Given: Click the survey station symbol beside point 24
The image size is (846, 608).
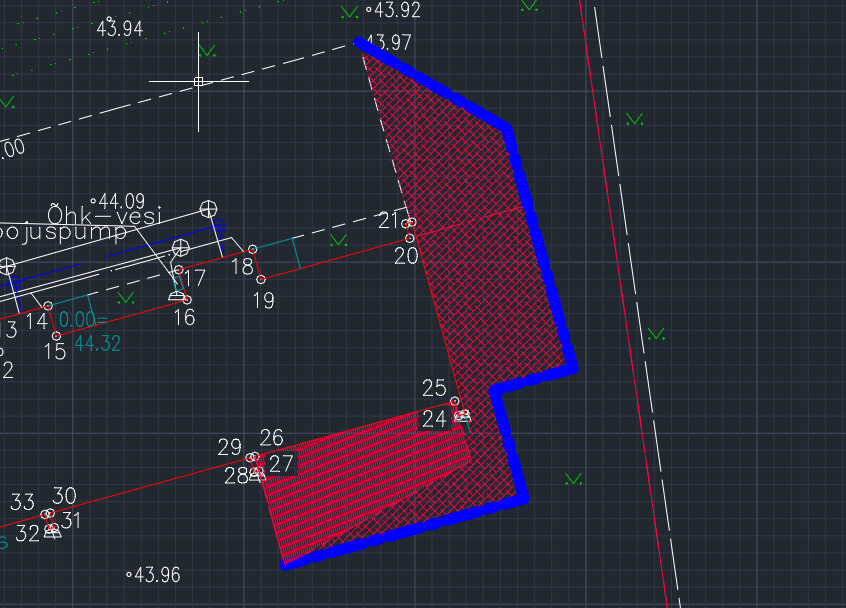Looking at the screenshot, I should [x=462, y=415].
